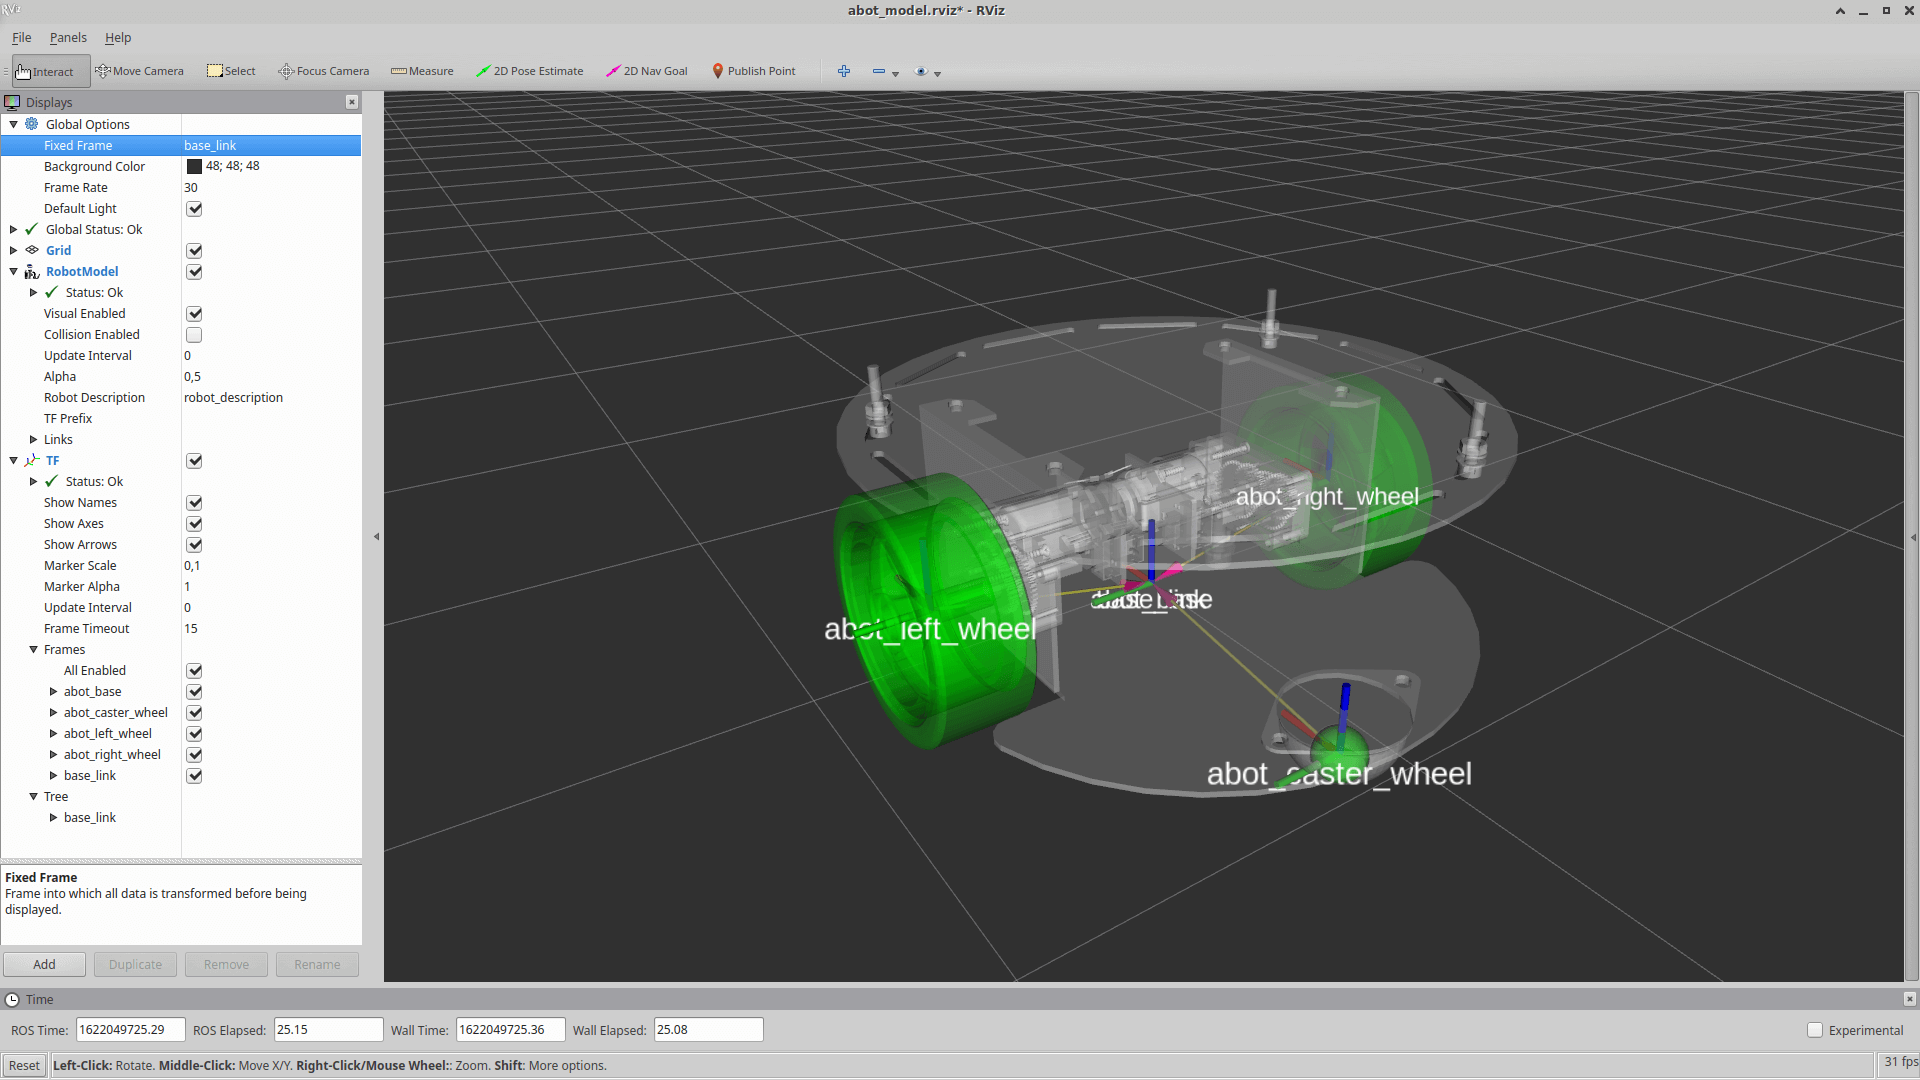Expand the Links section under RobotModel
This screenshot has width=1920, height=1080.
click(33, 439)
